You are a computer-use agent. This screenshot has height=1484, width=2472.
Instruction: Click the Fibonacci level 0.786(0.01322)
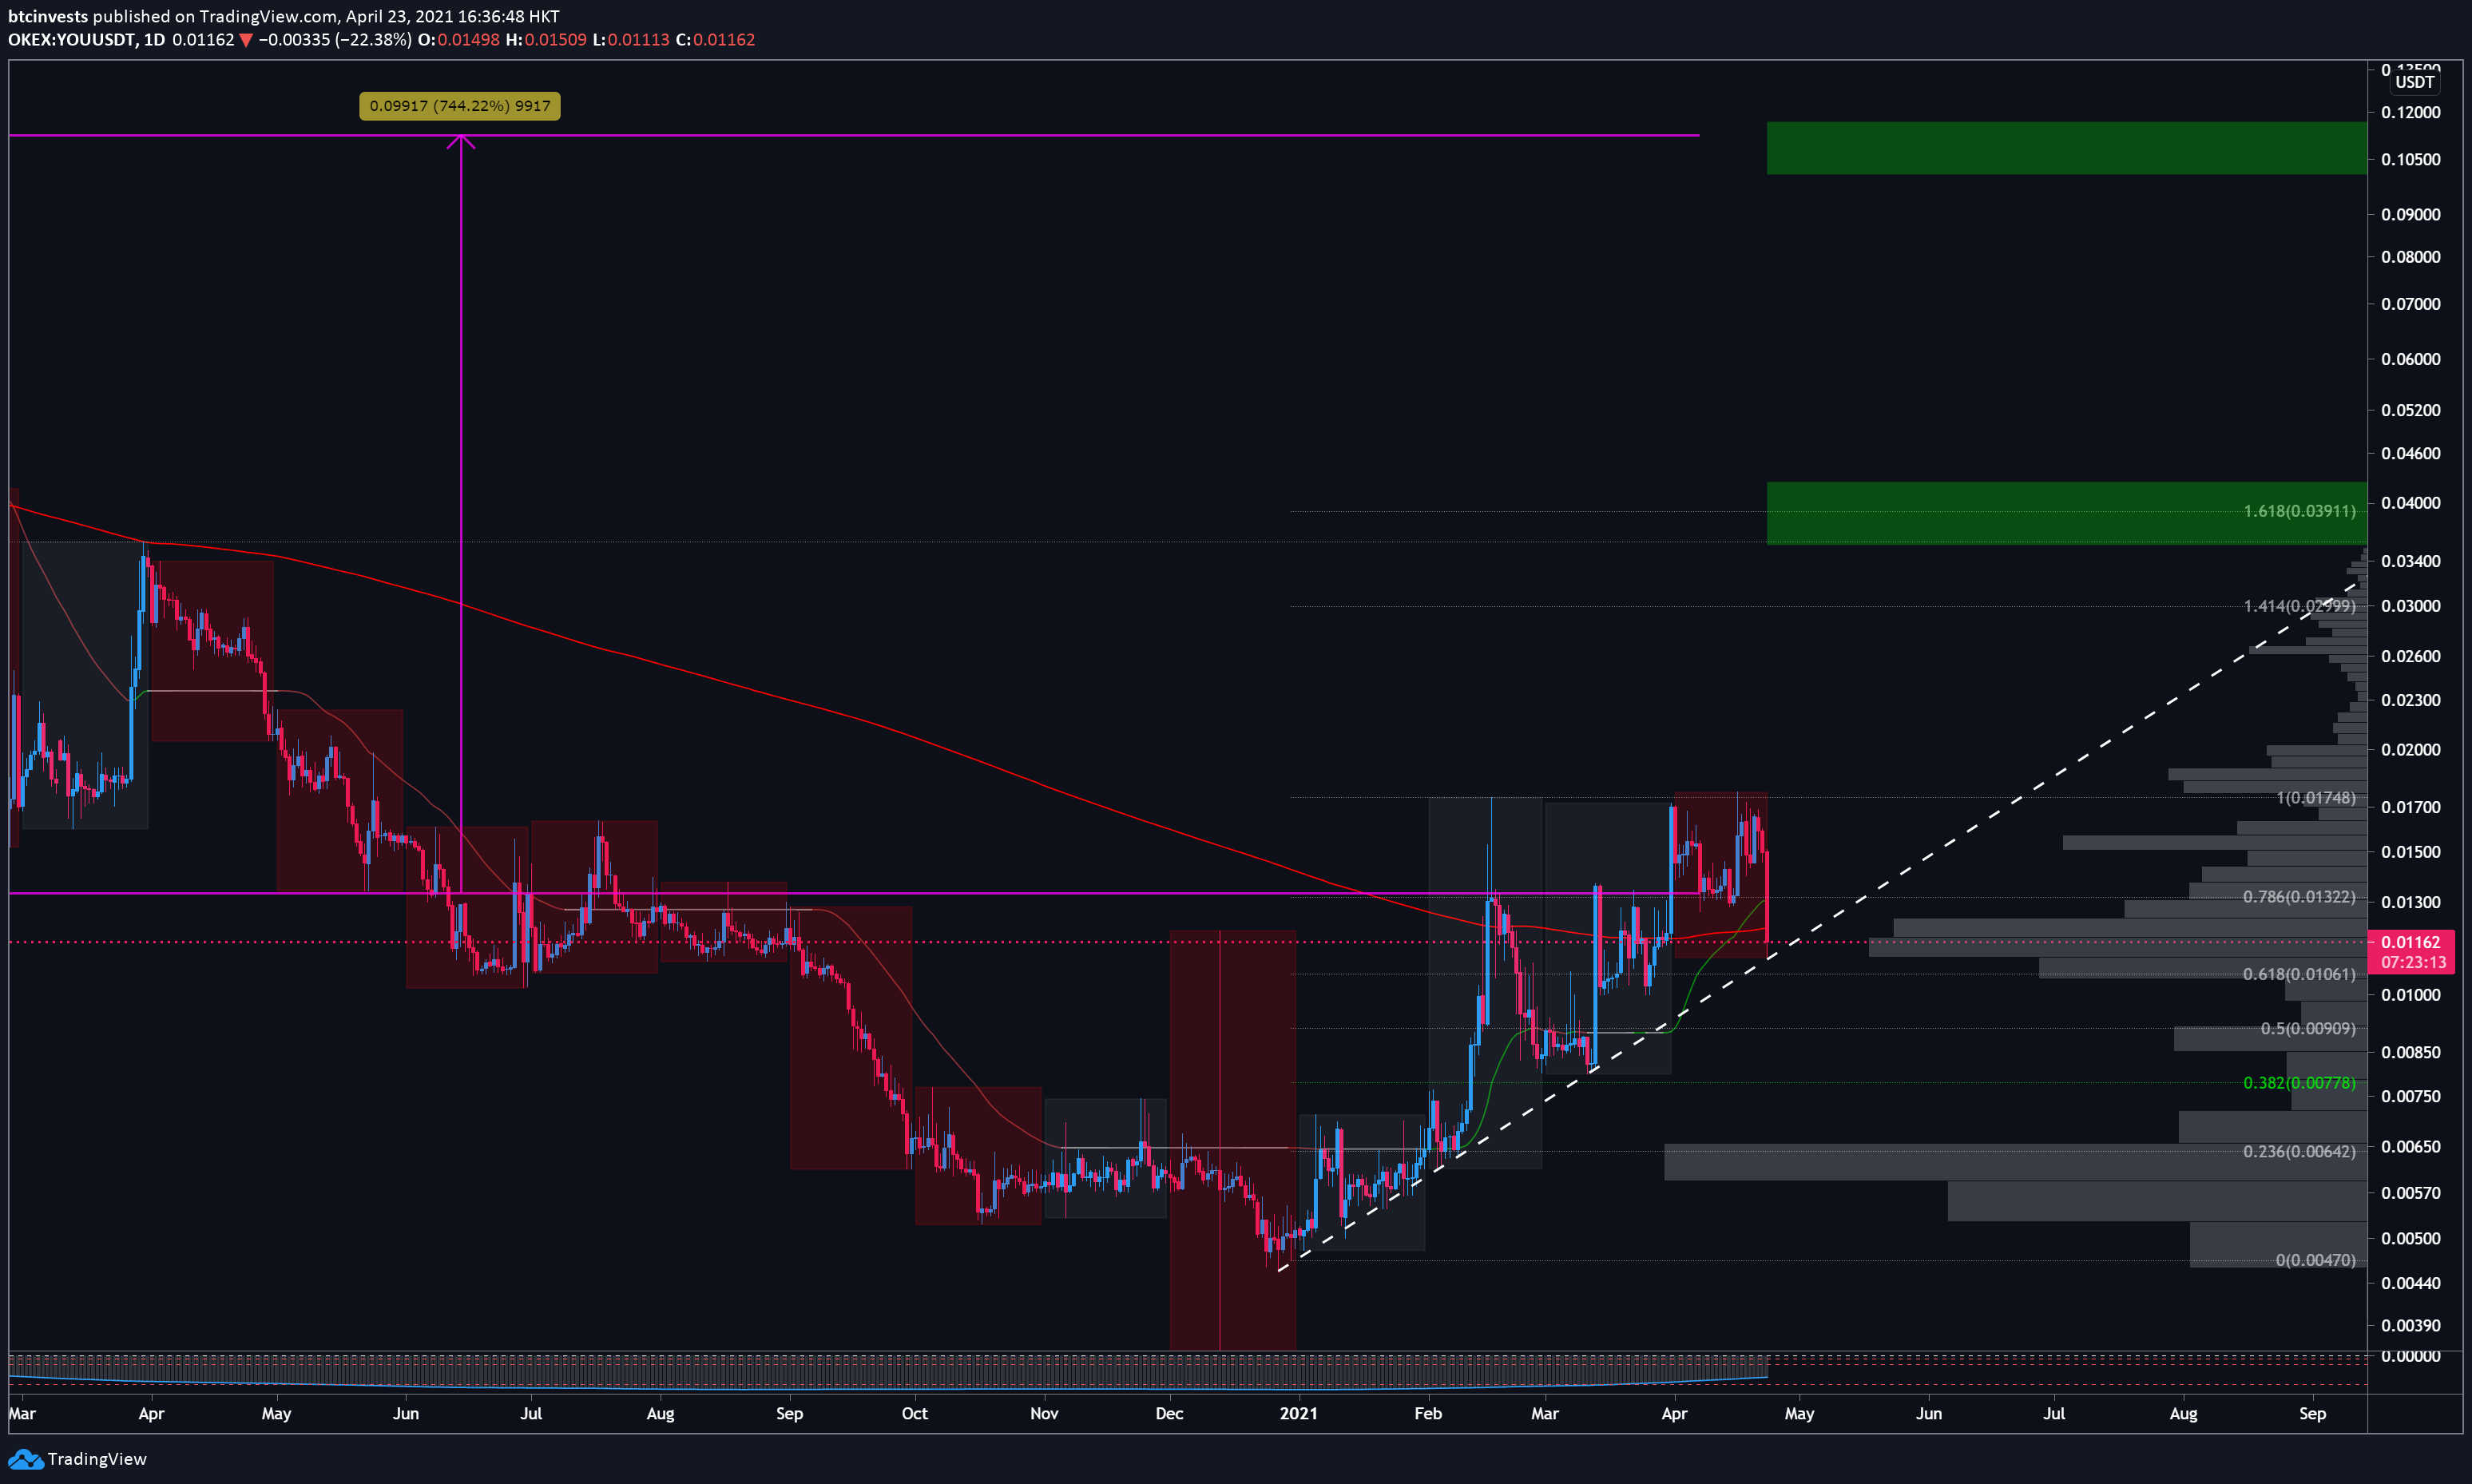[2299, 897]
